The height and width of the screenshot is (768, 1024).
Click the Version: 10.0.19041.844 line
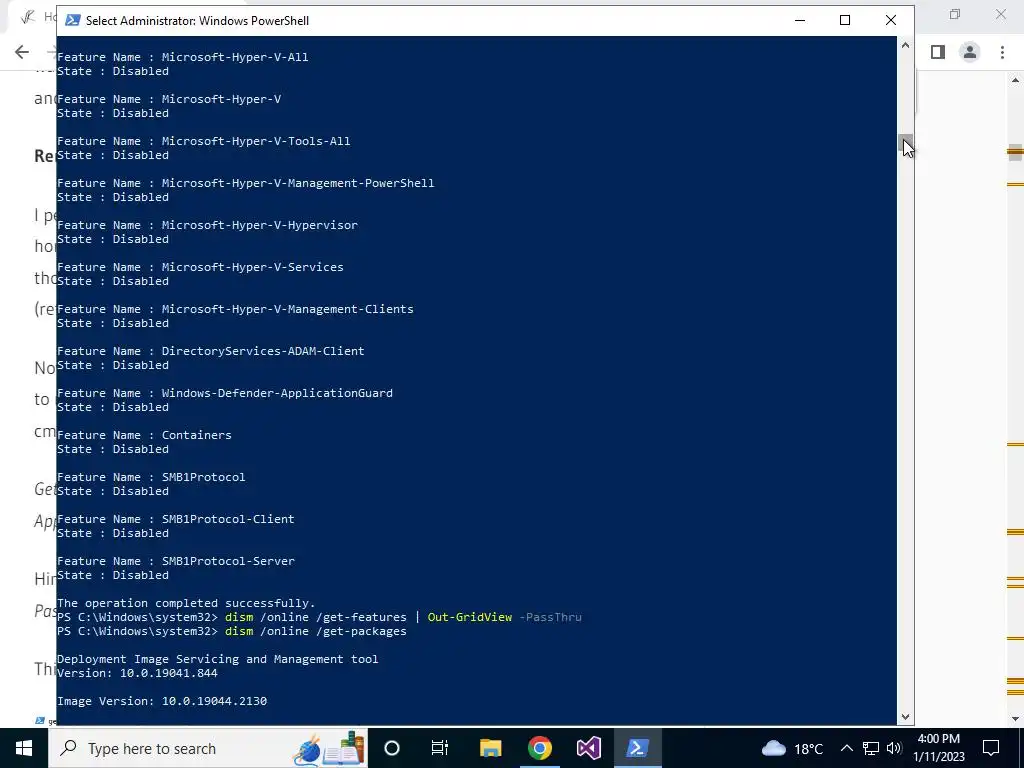137,673
